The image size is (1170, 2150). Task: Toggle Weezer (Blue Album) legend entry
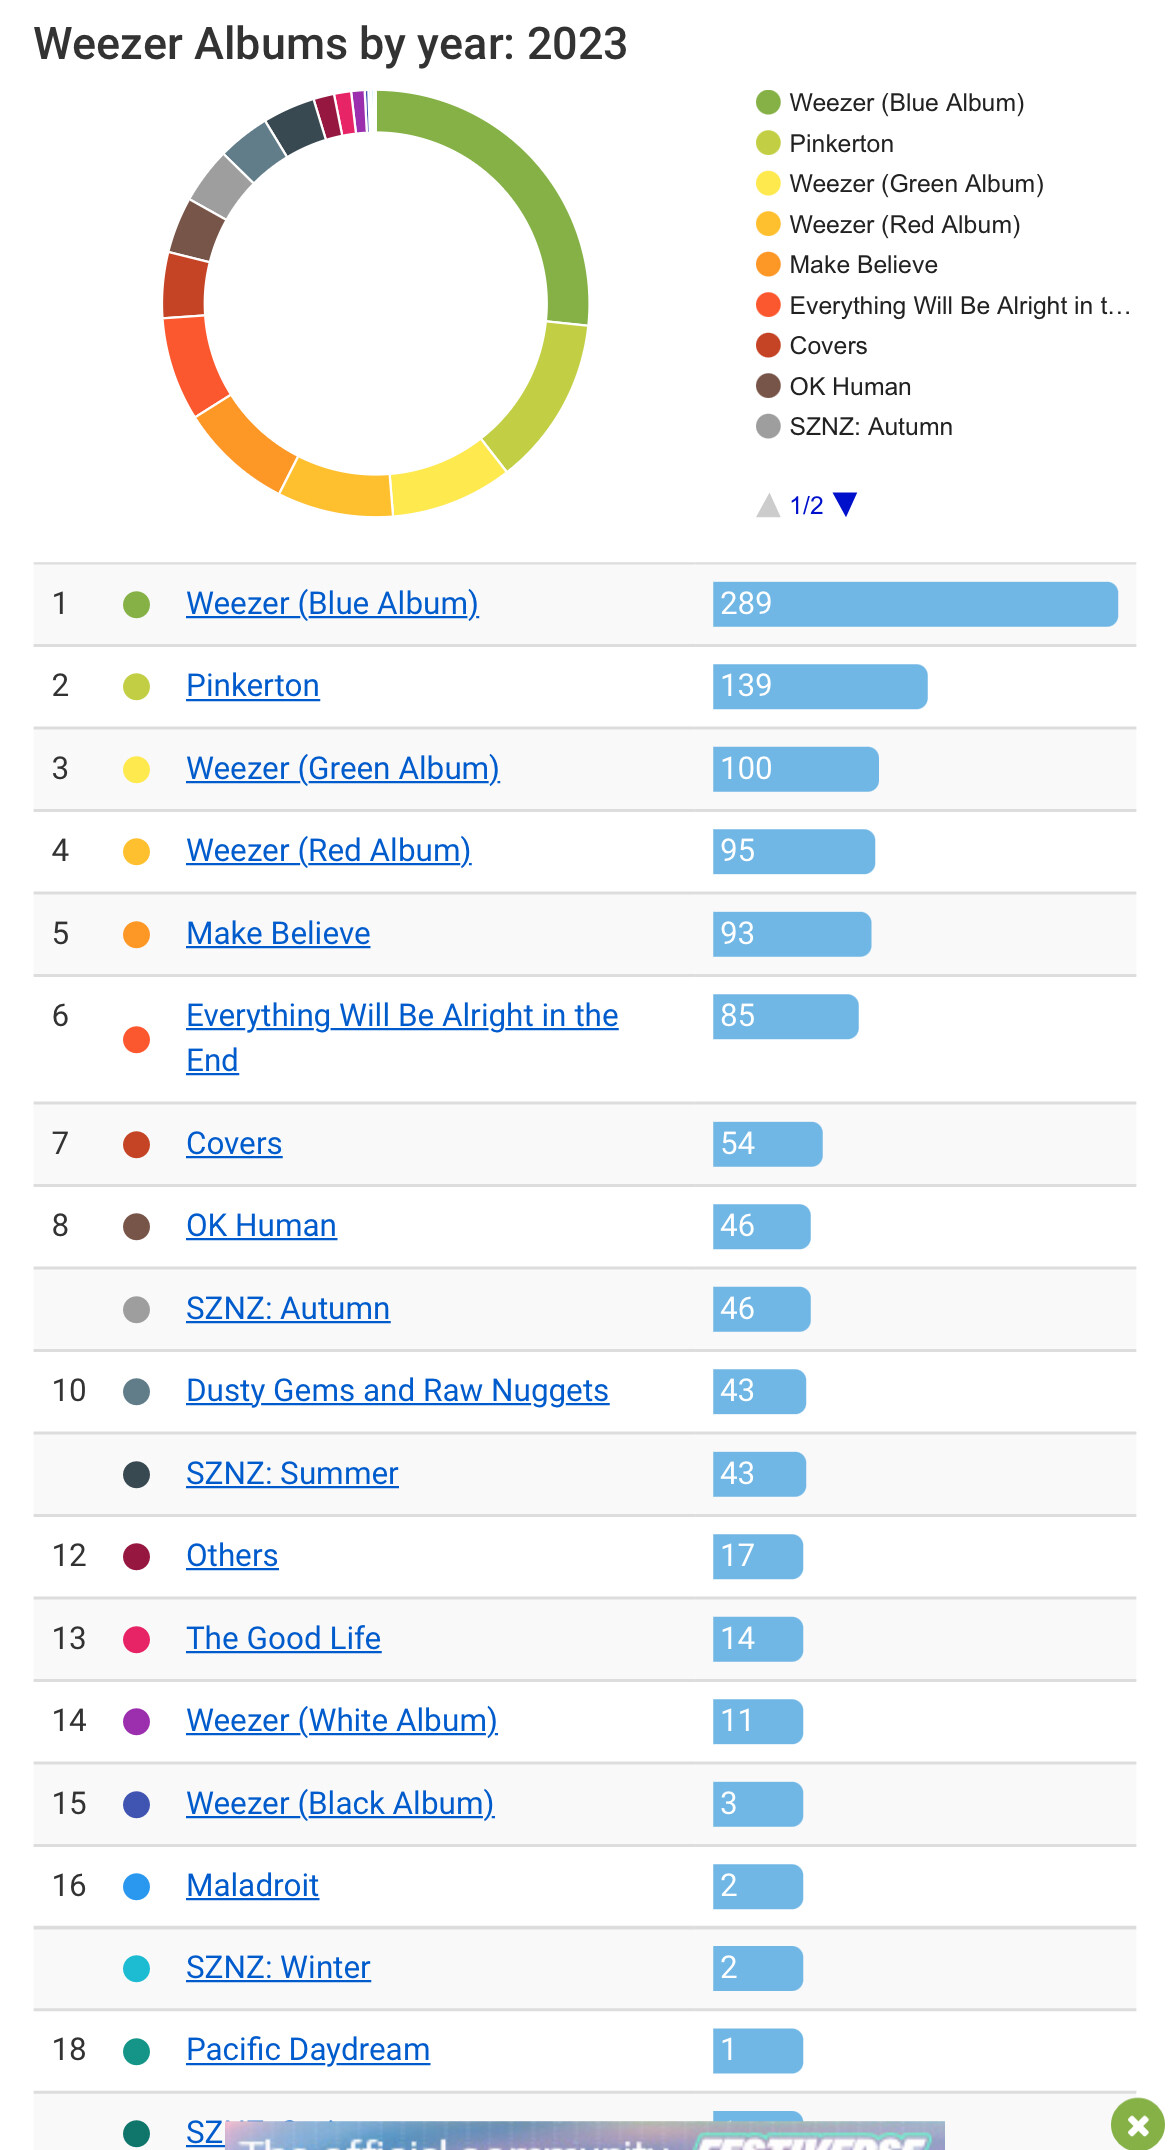point(890,103)
